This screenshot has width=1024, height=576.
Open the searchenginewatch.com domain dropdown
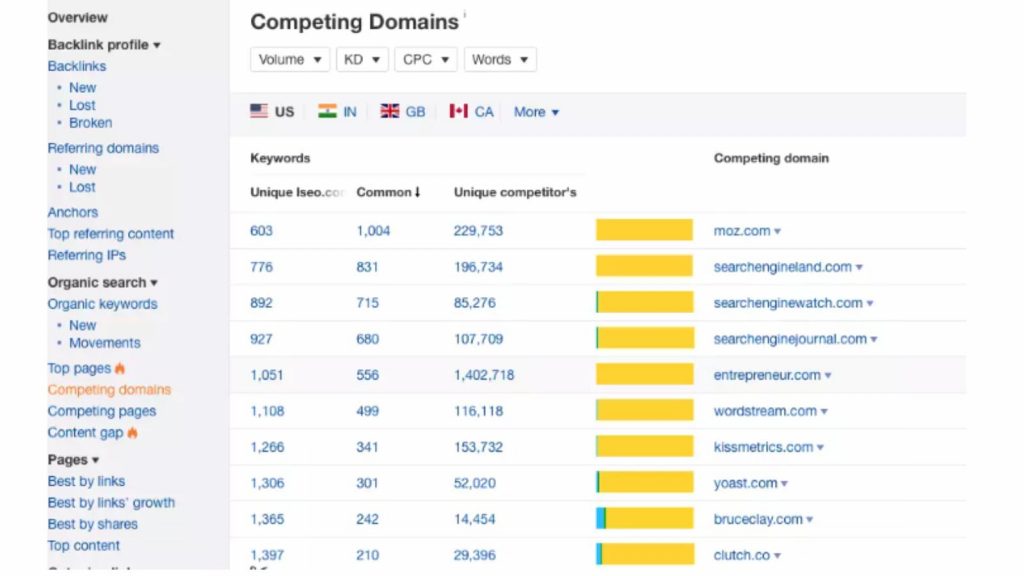tap(870, 303)
